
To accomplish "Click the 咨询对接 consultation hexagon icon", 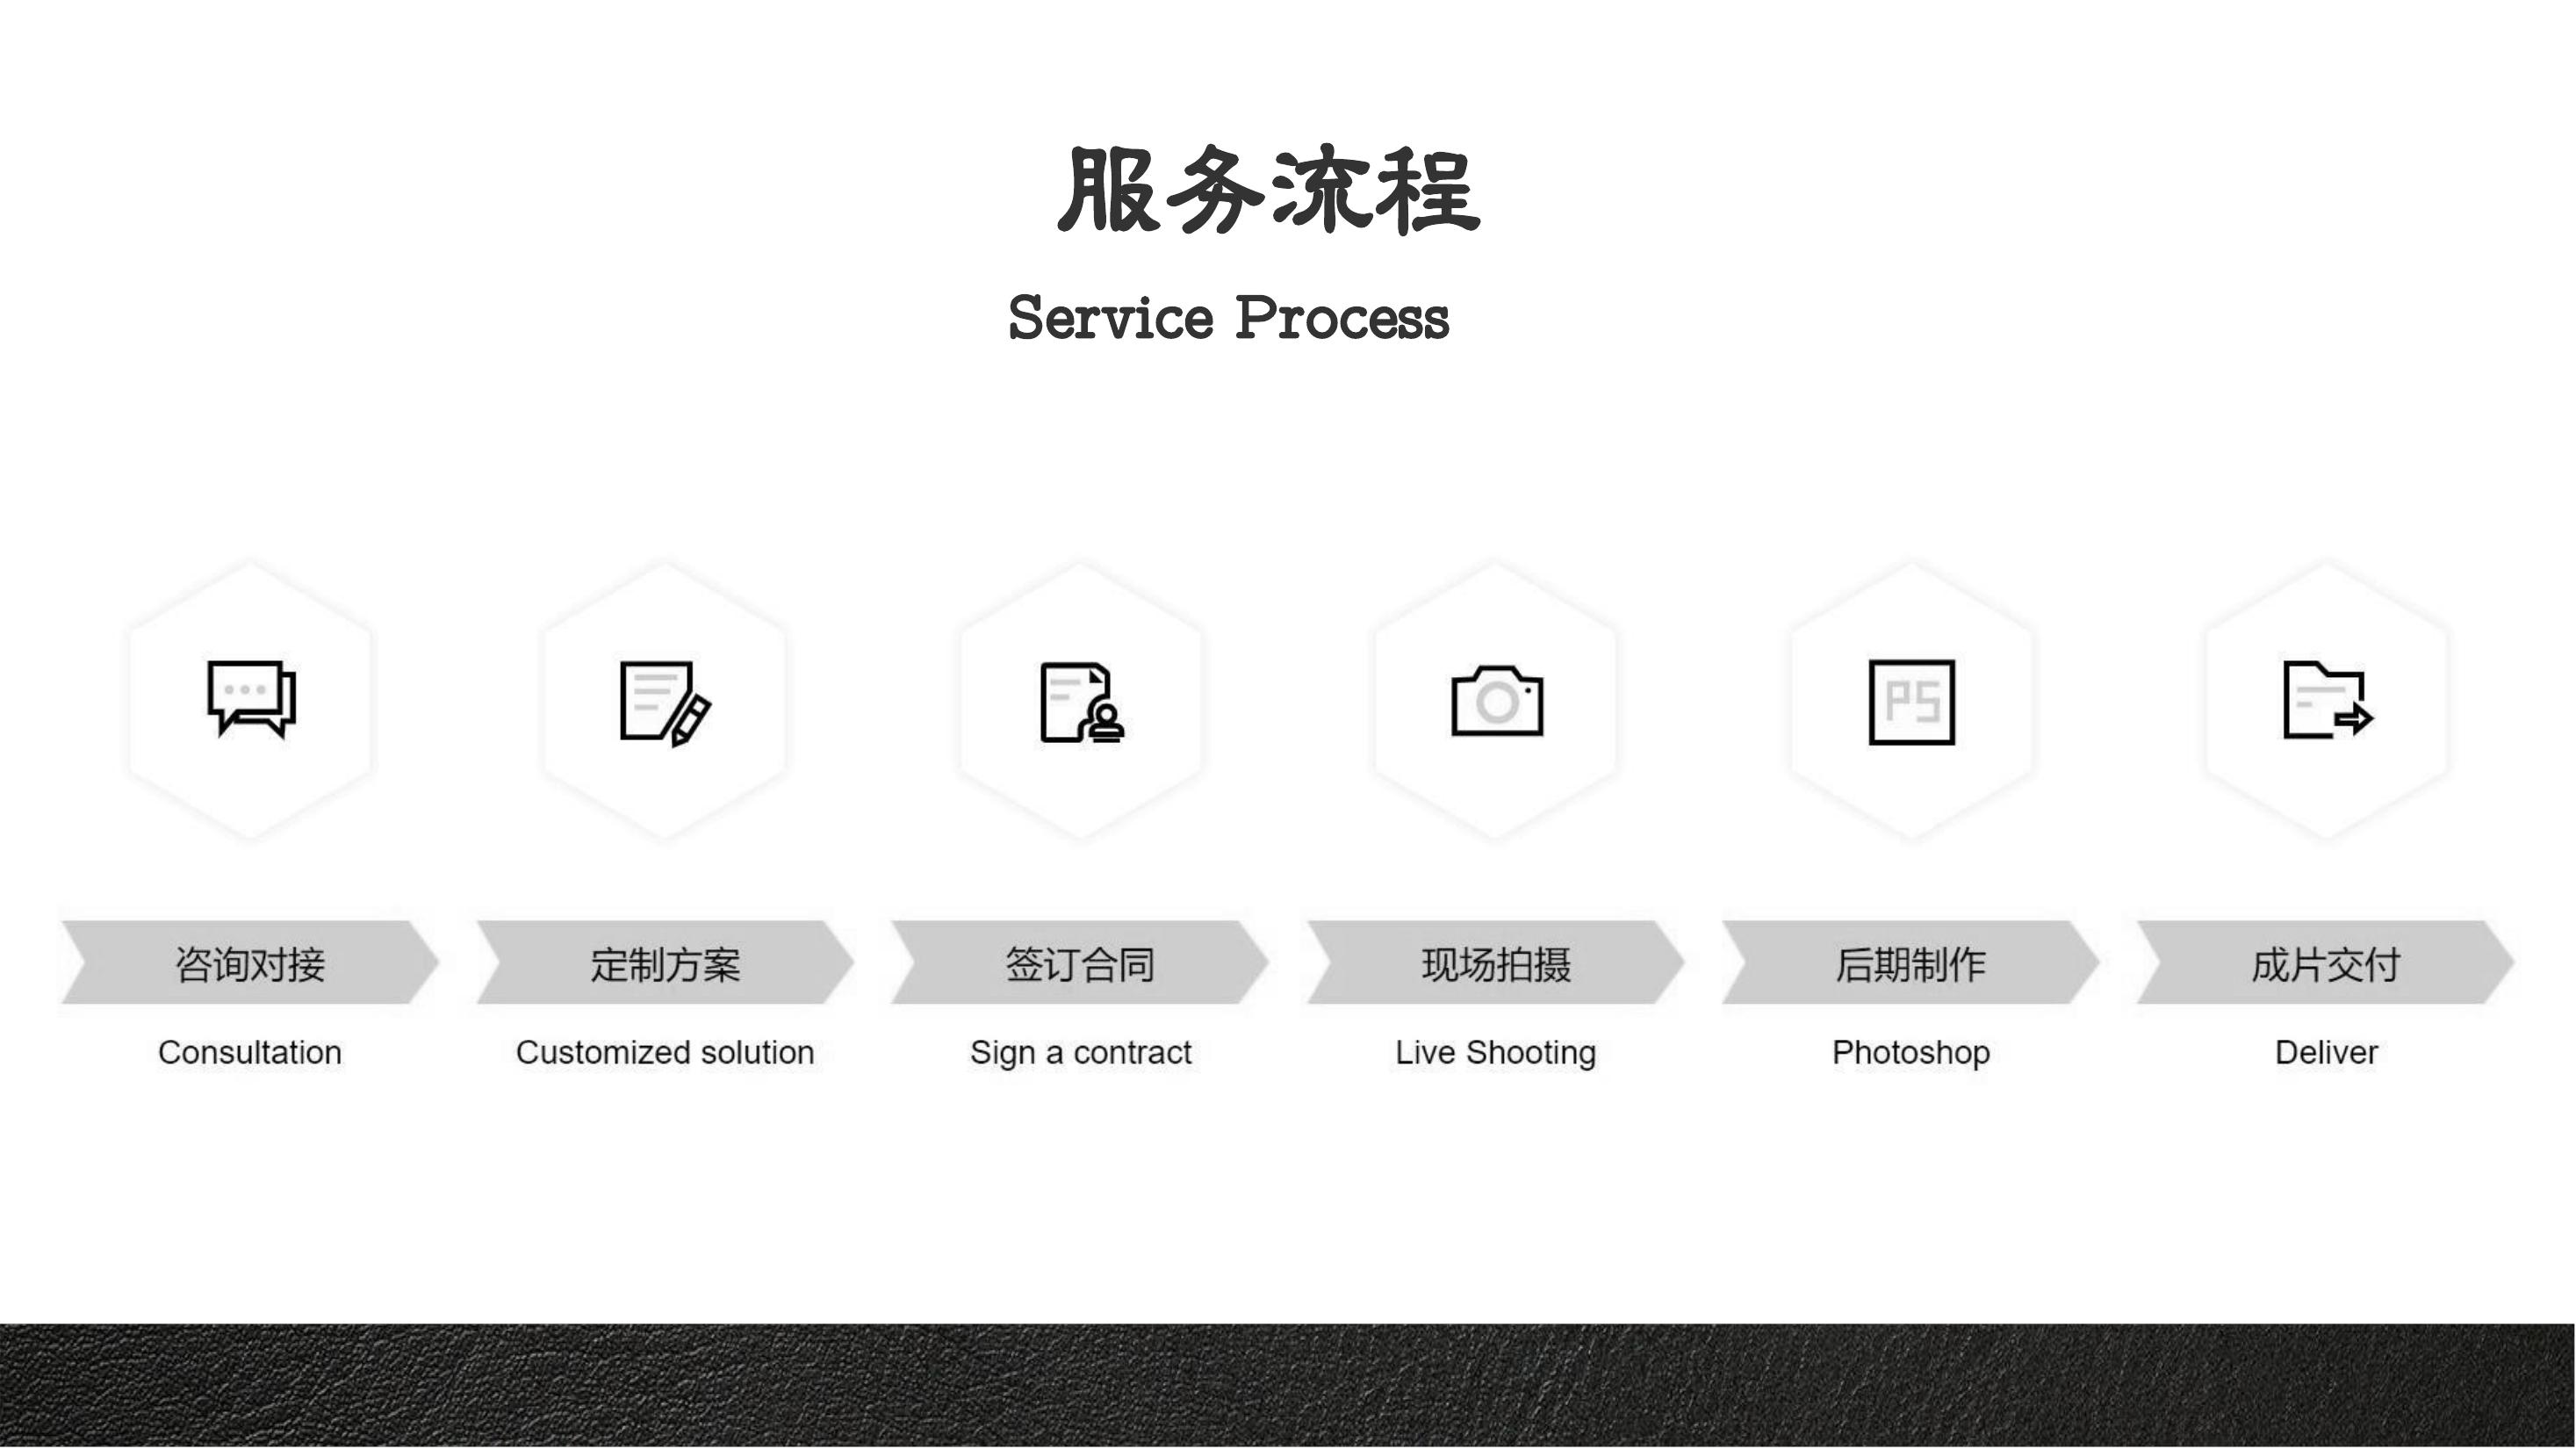I will [x=248, y=699].
